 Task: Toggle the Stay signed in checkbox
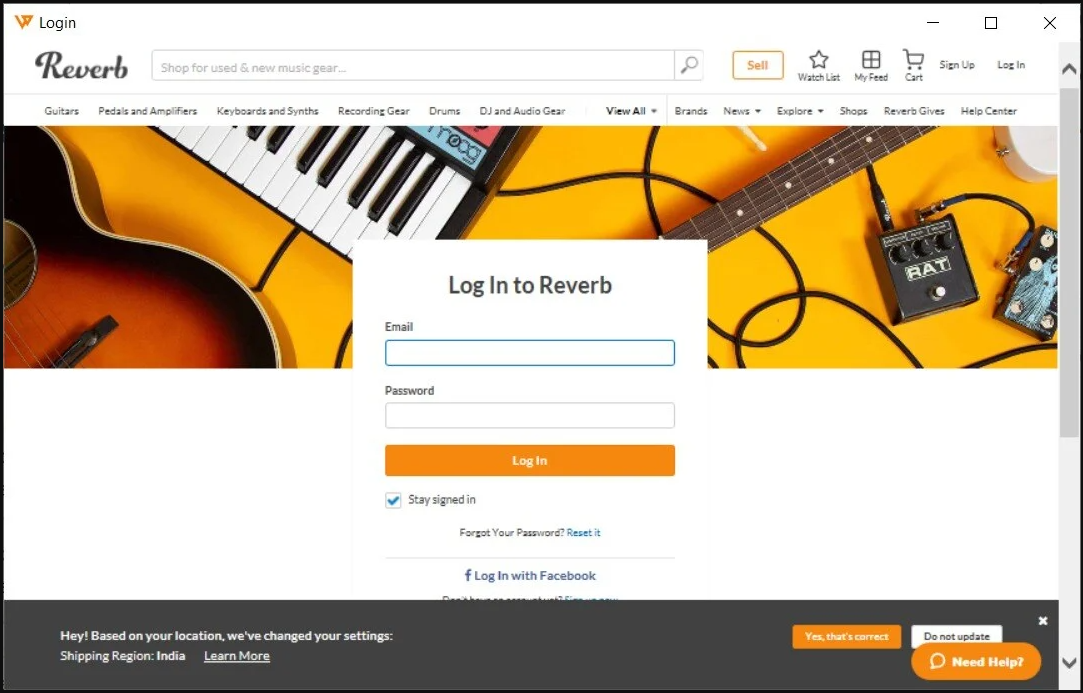(x=393, y=500)
